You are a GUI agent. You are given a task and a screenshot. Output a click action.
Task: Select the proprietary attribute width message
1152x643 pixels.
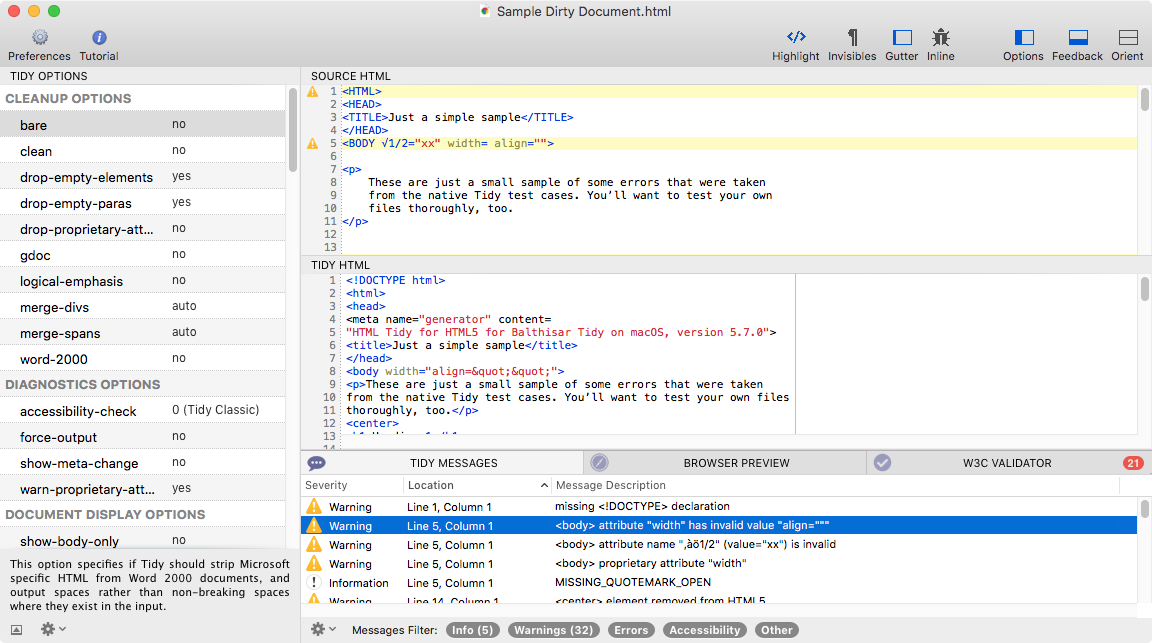[719, 564]
